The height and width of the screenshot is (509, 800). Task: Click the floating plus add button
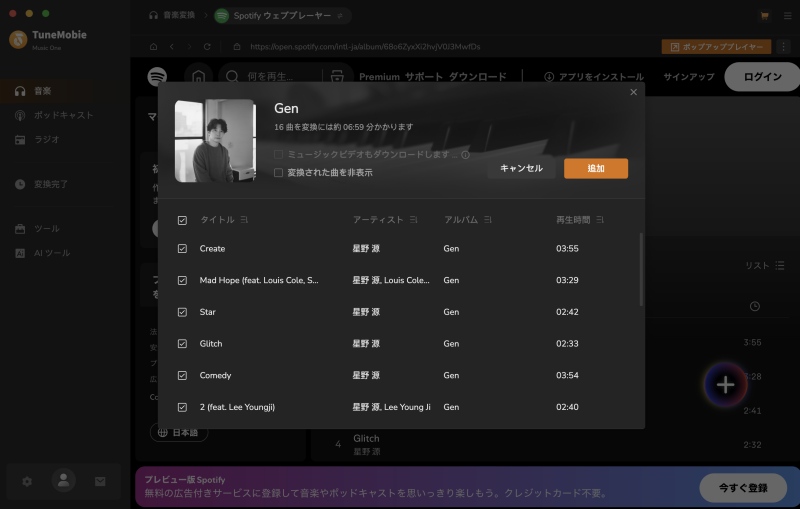pos(725,385)
